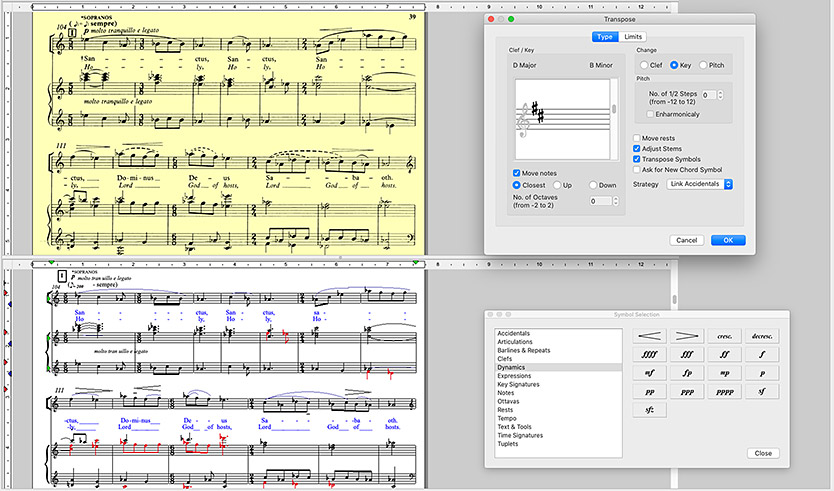Uncheck Transpose Symbols checkbox
This screenshot has height=491, width=834.
point(637,159)
